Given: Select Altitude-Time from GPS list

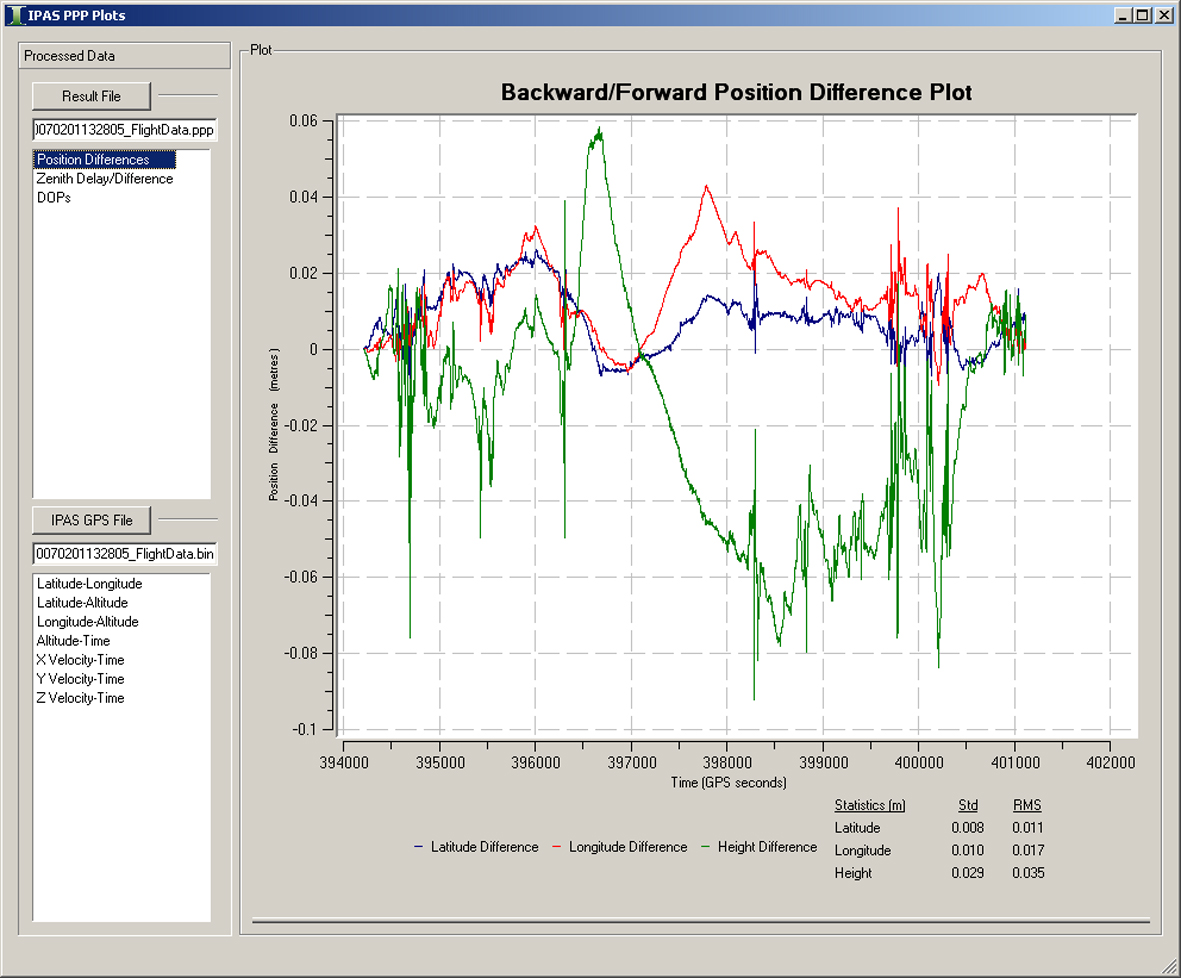Looking at the screenshot, I should click(73, 641).
